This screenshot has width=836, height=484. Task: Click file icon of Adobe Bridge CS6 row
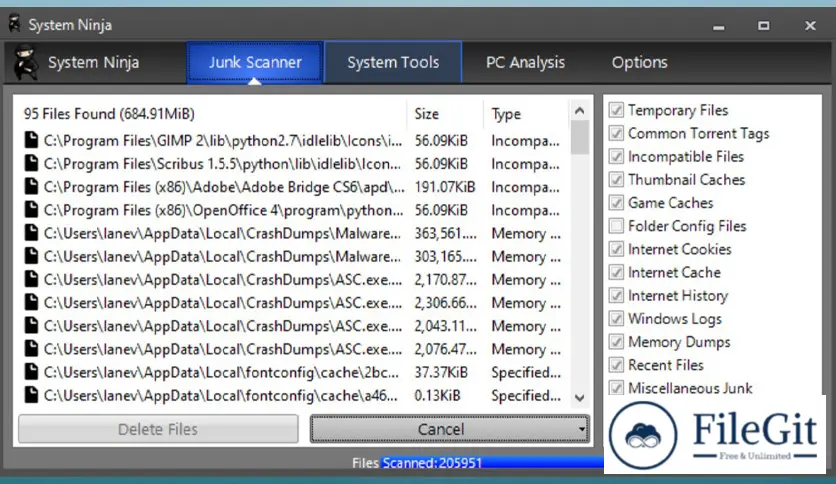click(x=31, y=187)
